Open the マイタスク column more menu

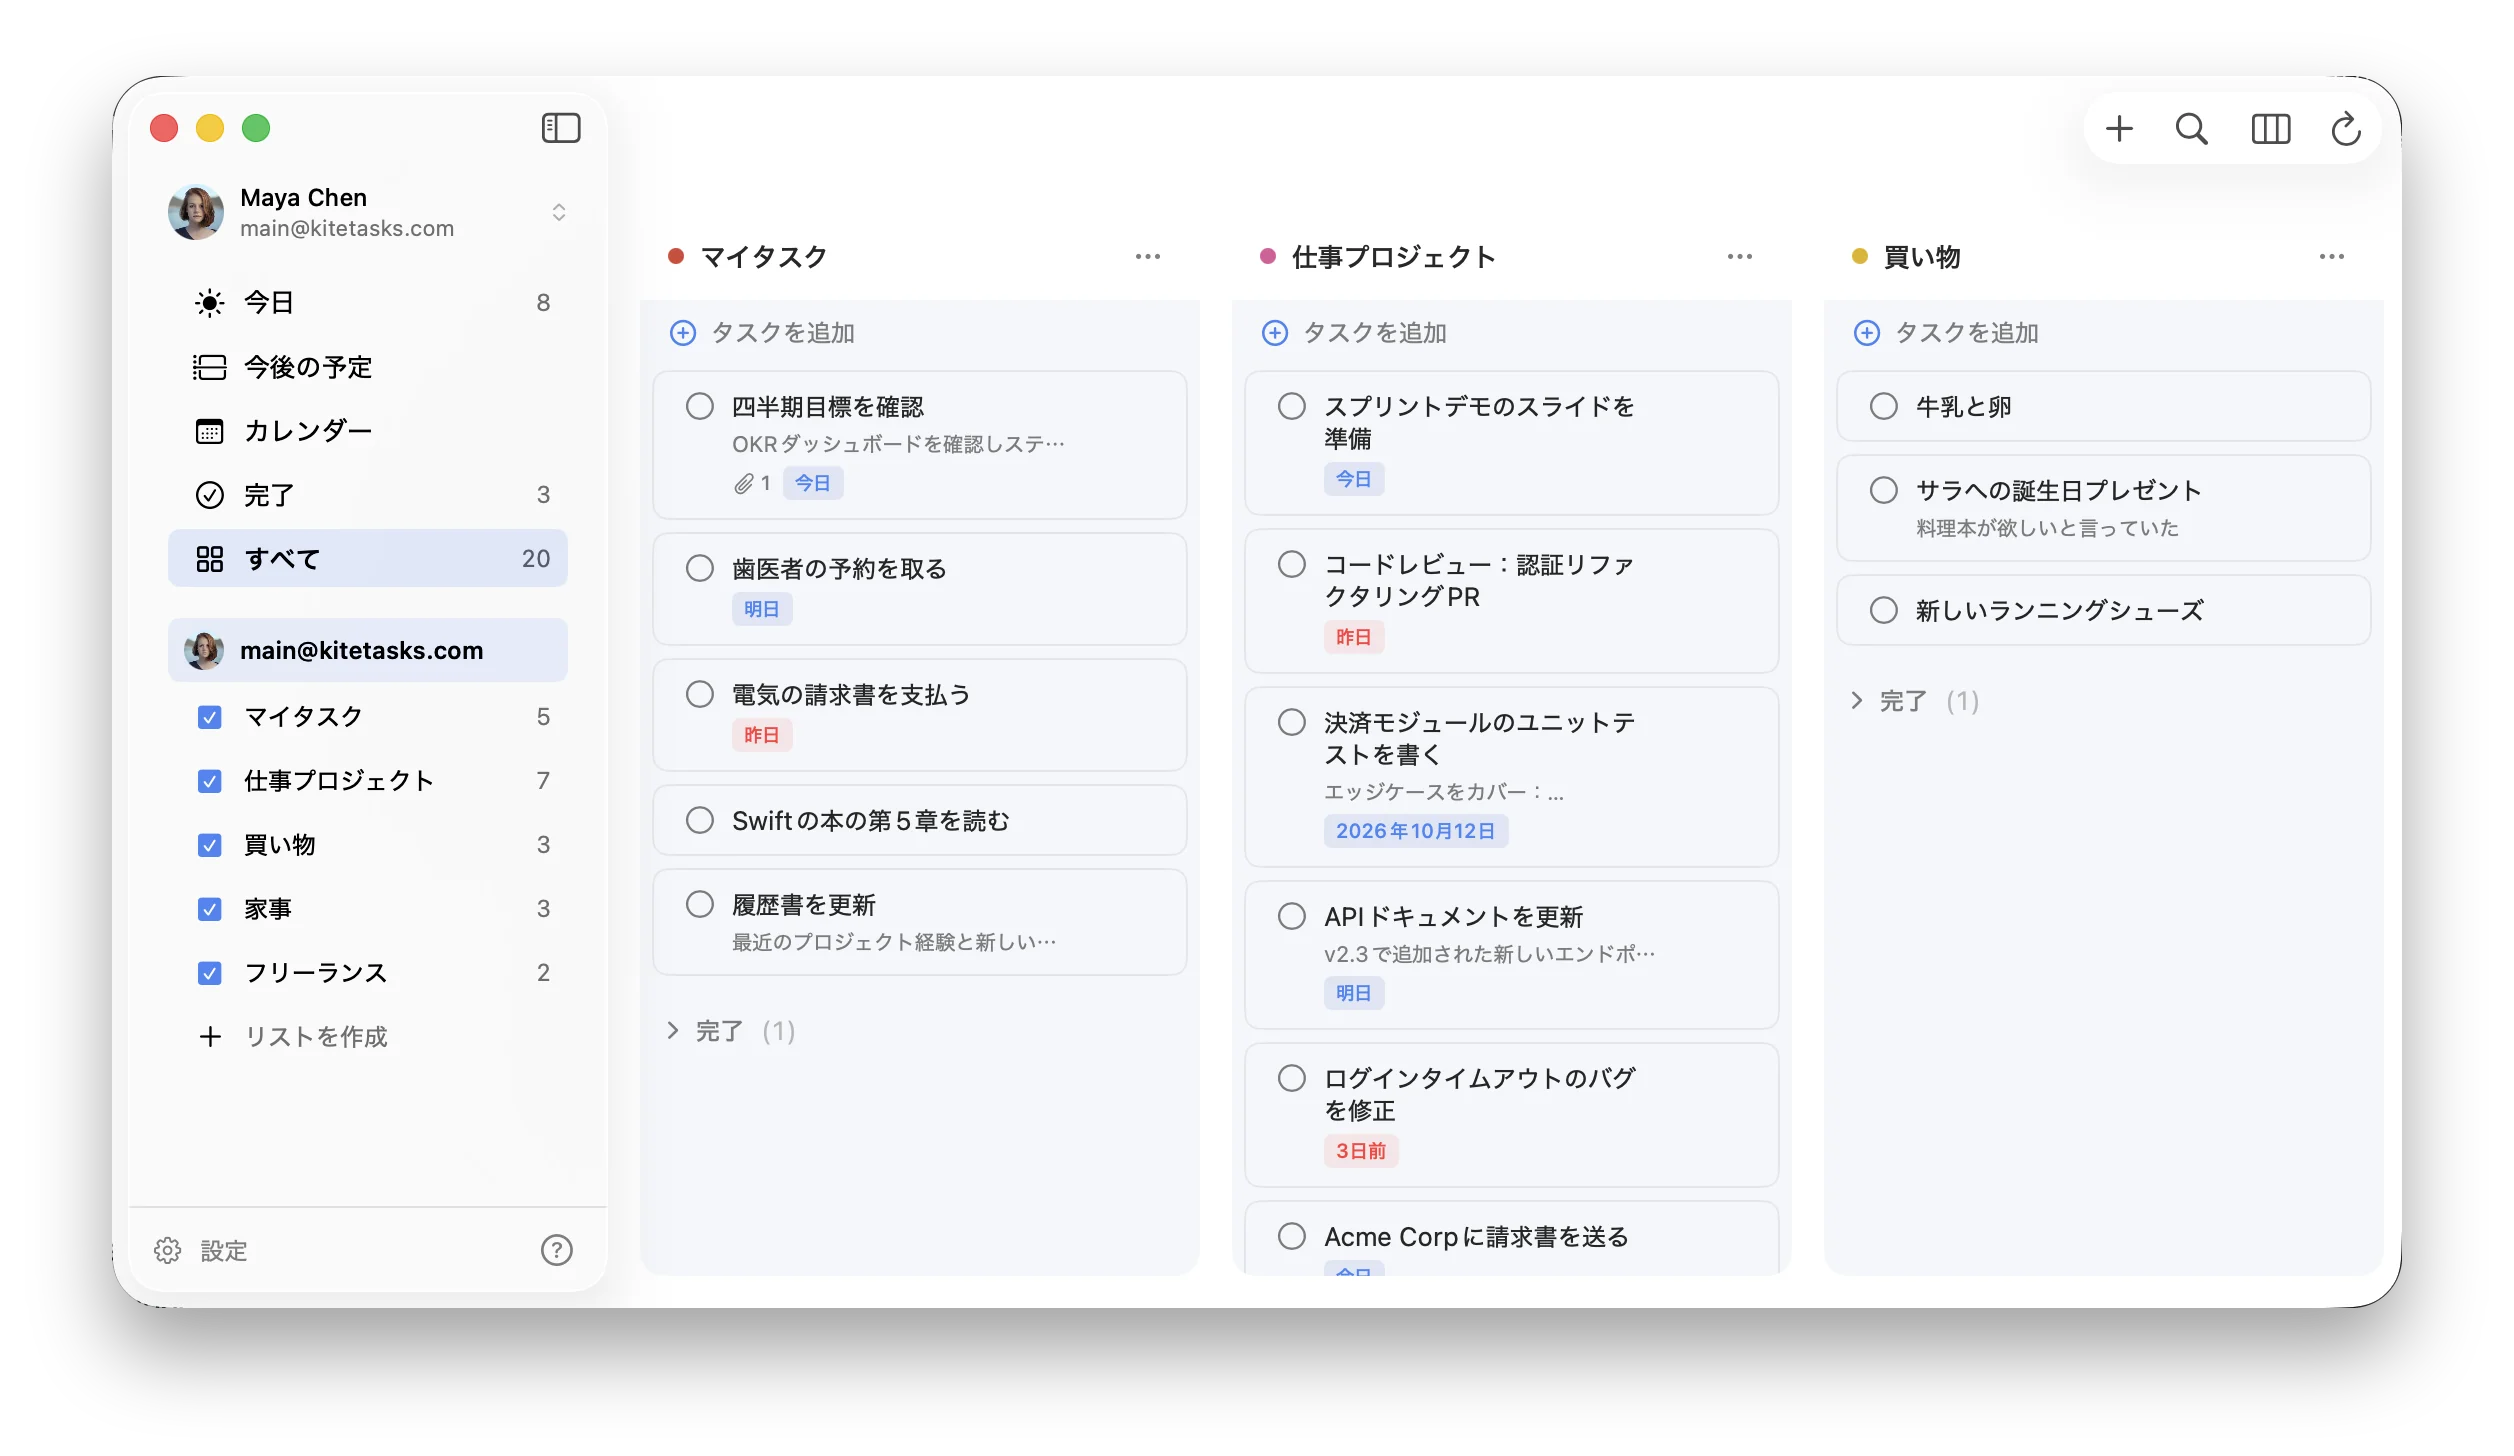coord(1147,257)
